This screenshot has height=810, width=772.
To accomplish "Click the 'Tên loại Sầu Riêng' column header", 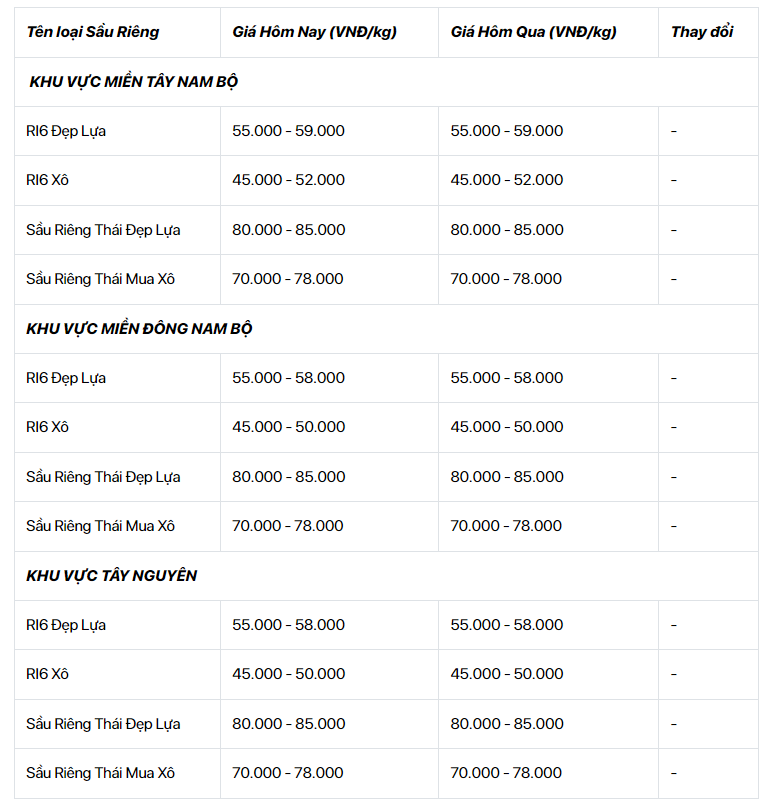I will (x=92, y=32).
